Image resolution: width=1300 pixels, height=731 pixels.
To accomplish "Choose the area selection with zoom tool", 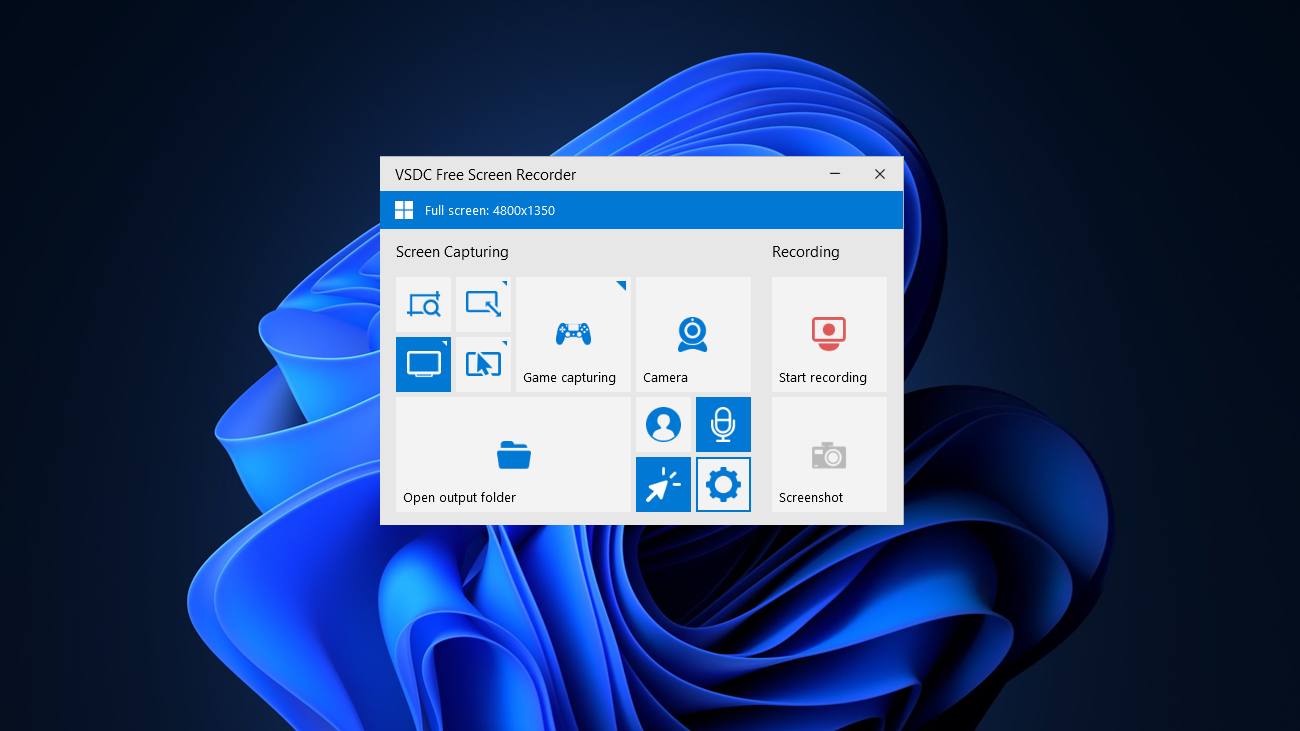I will pos(423,304).
